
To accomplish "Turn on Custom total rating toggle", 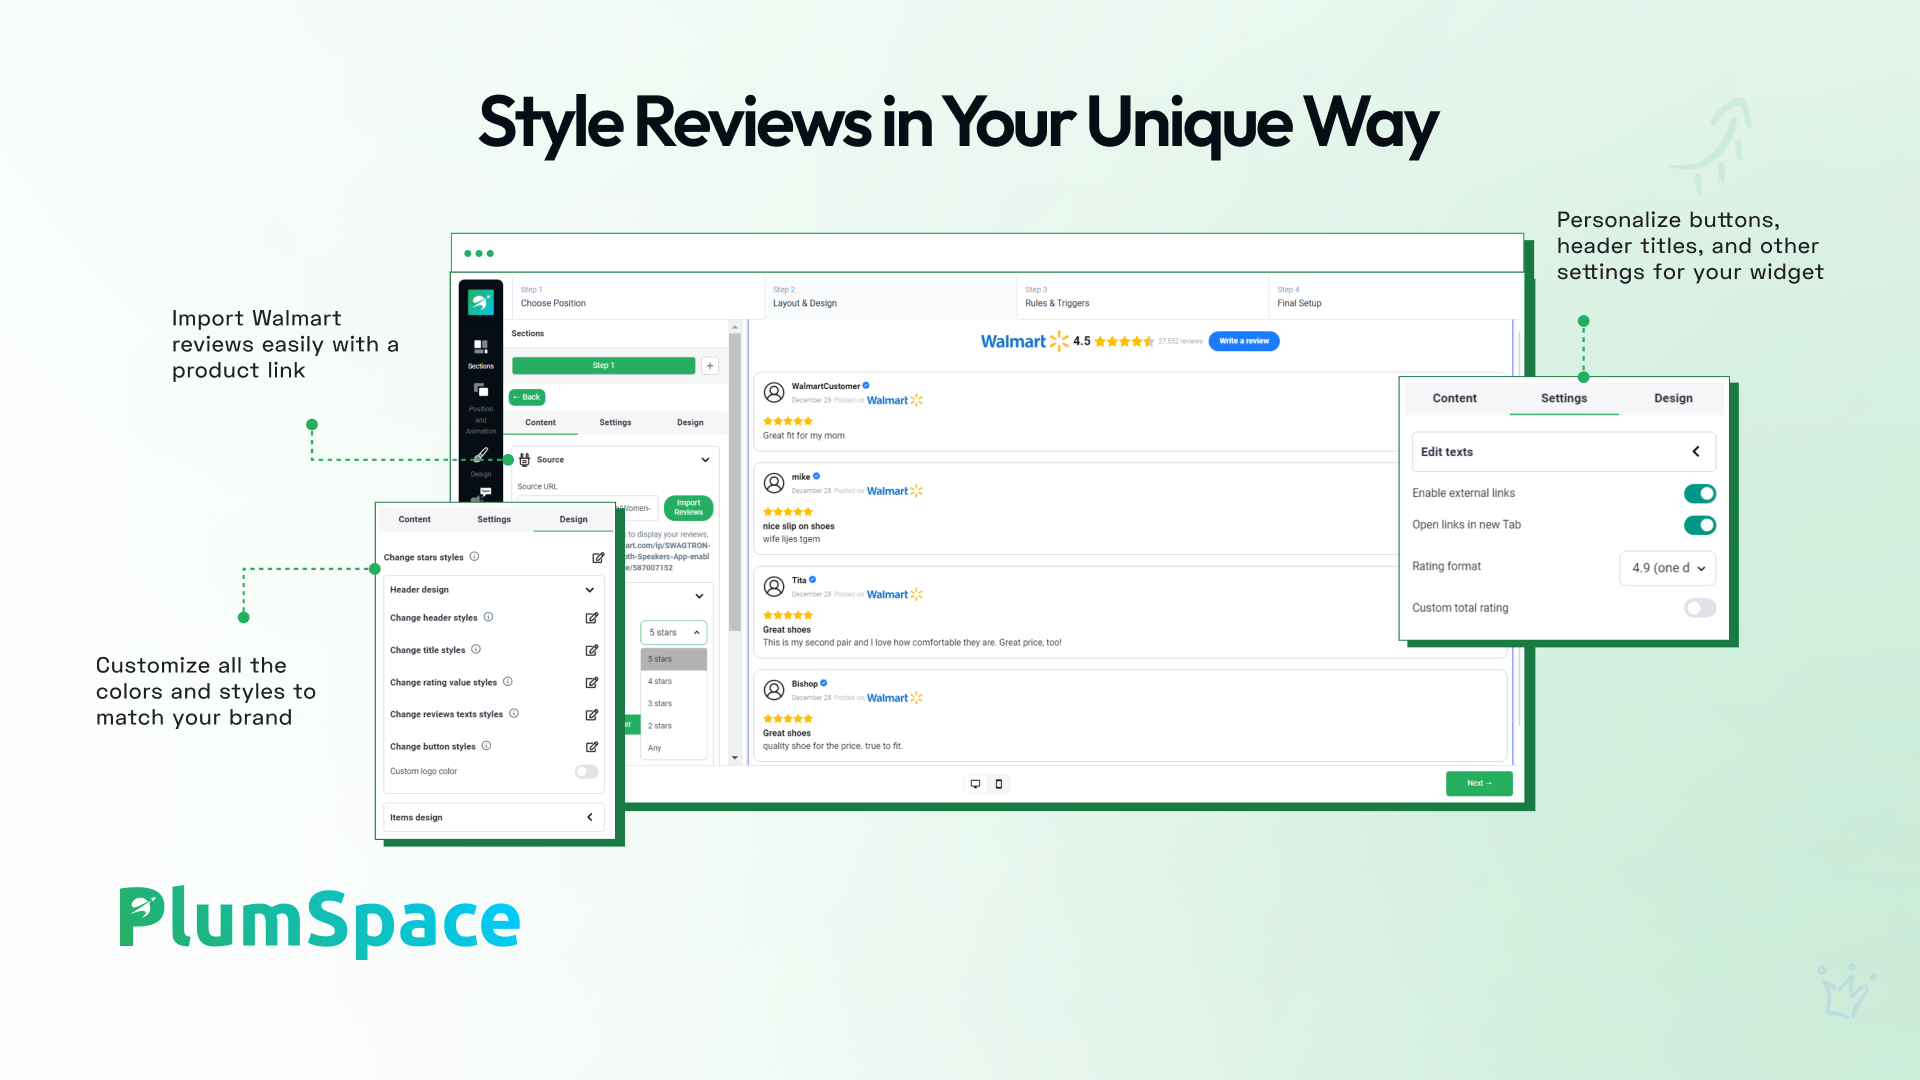I will click(1699, 608).
